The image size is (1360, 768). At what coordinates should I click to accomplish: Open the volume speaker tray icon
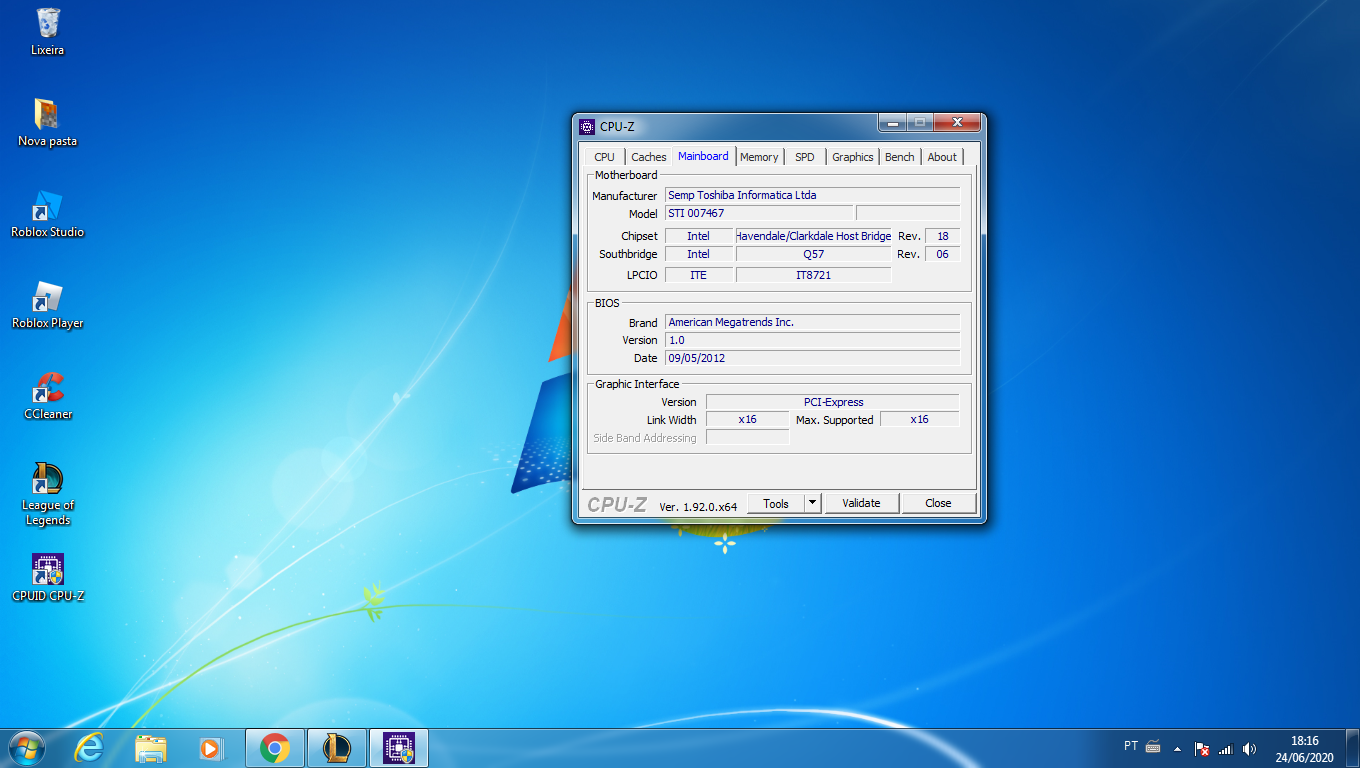(x=1249, y=748)
